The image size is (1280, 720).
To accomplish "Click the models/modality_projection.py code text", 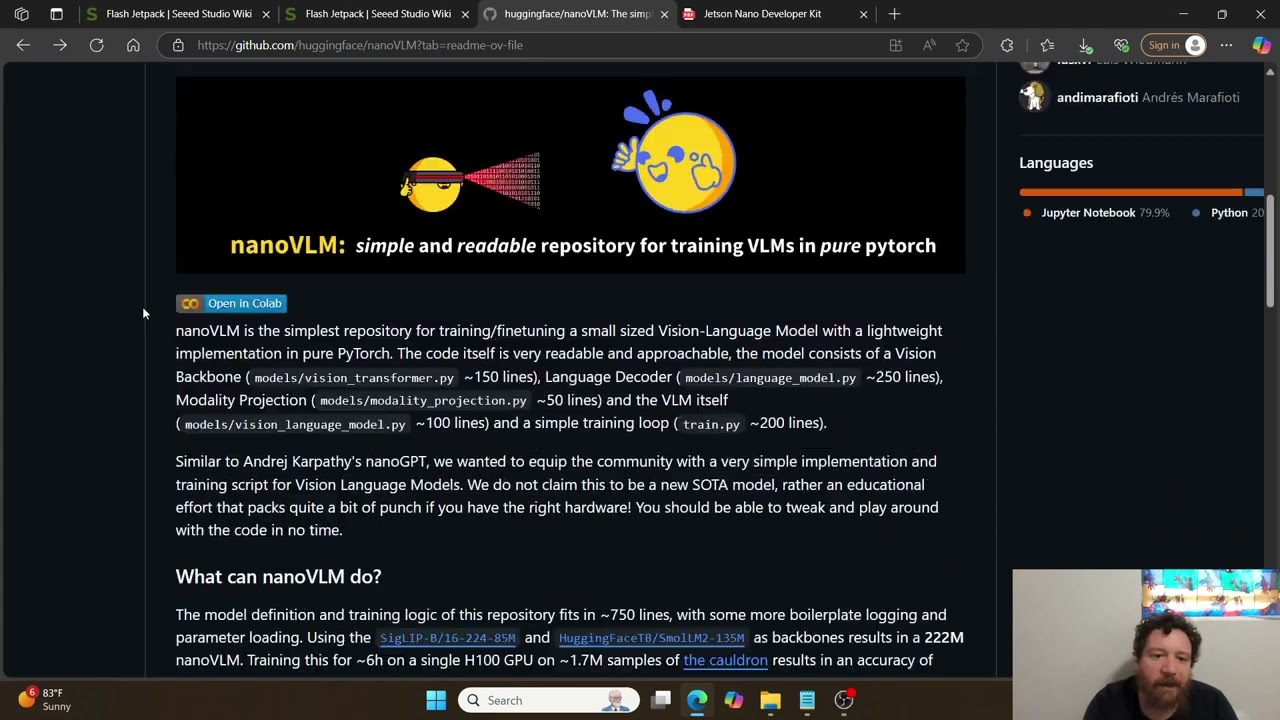I will pyautogui.click(x=422, y=401).
